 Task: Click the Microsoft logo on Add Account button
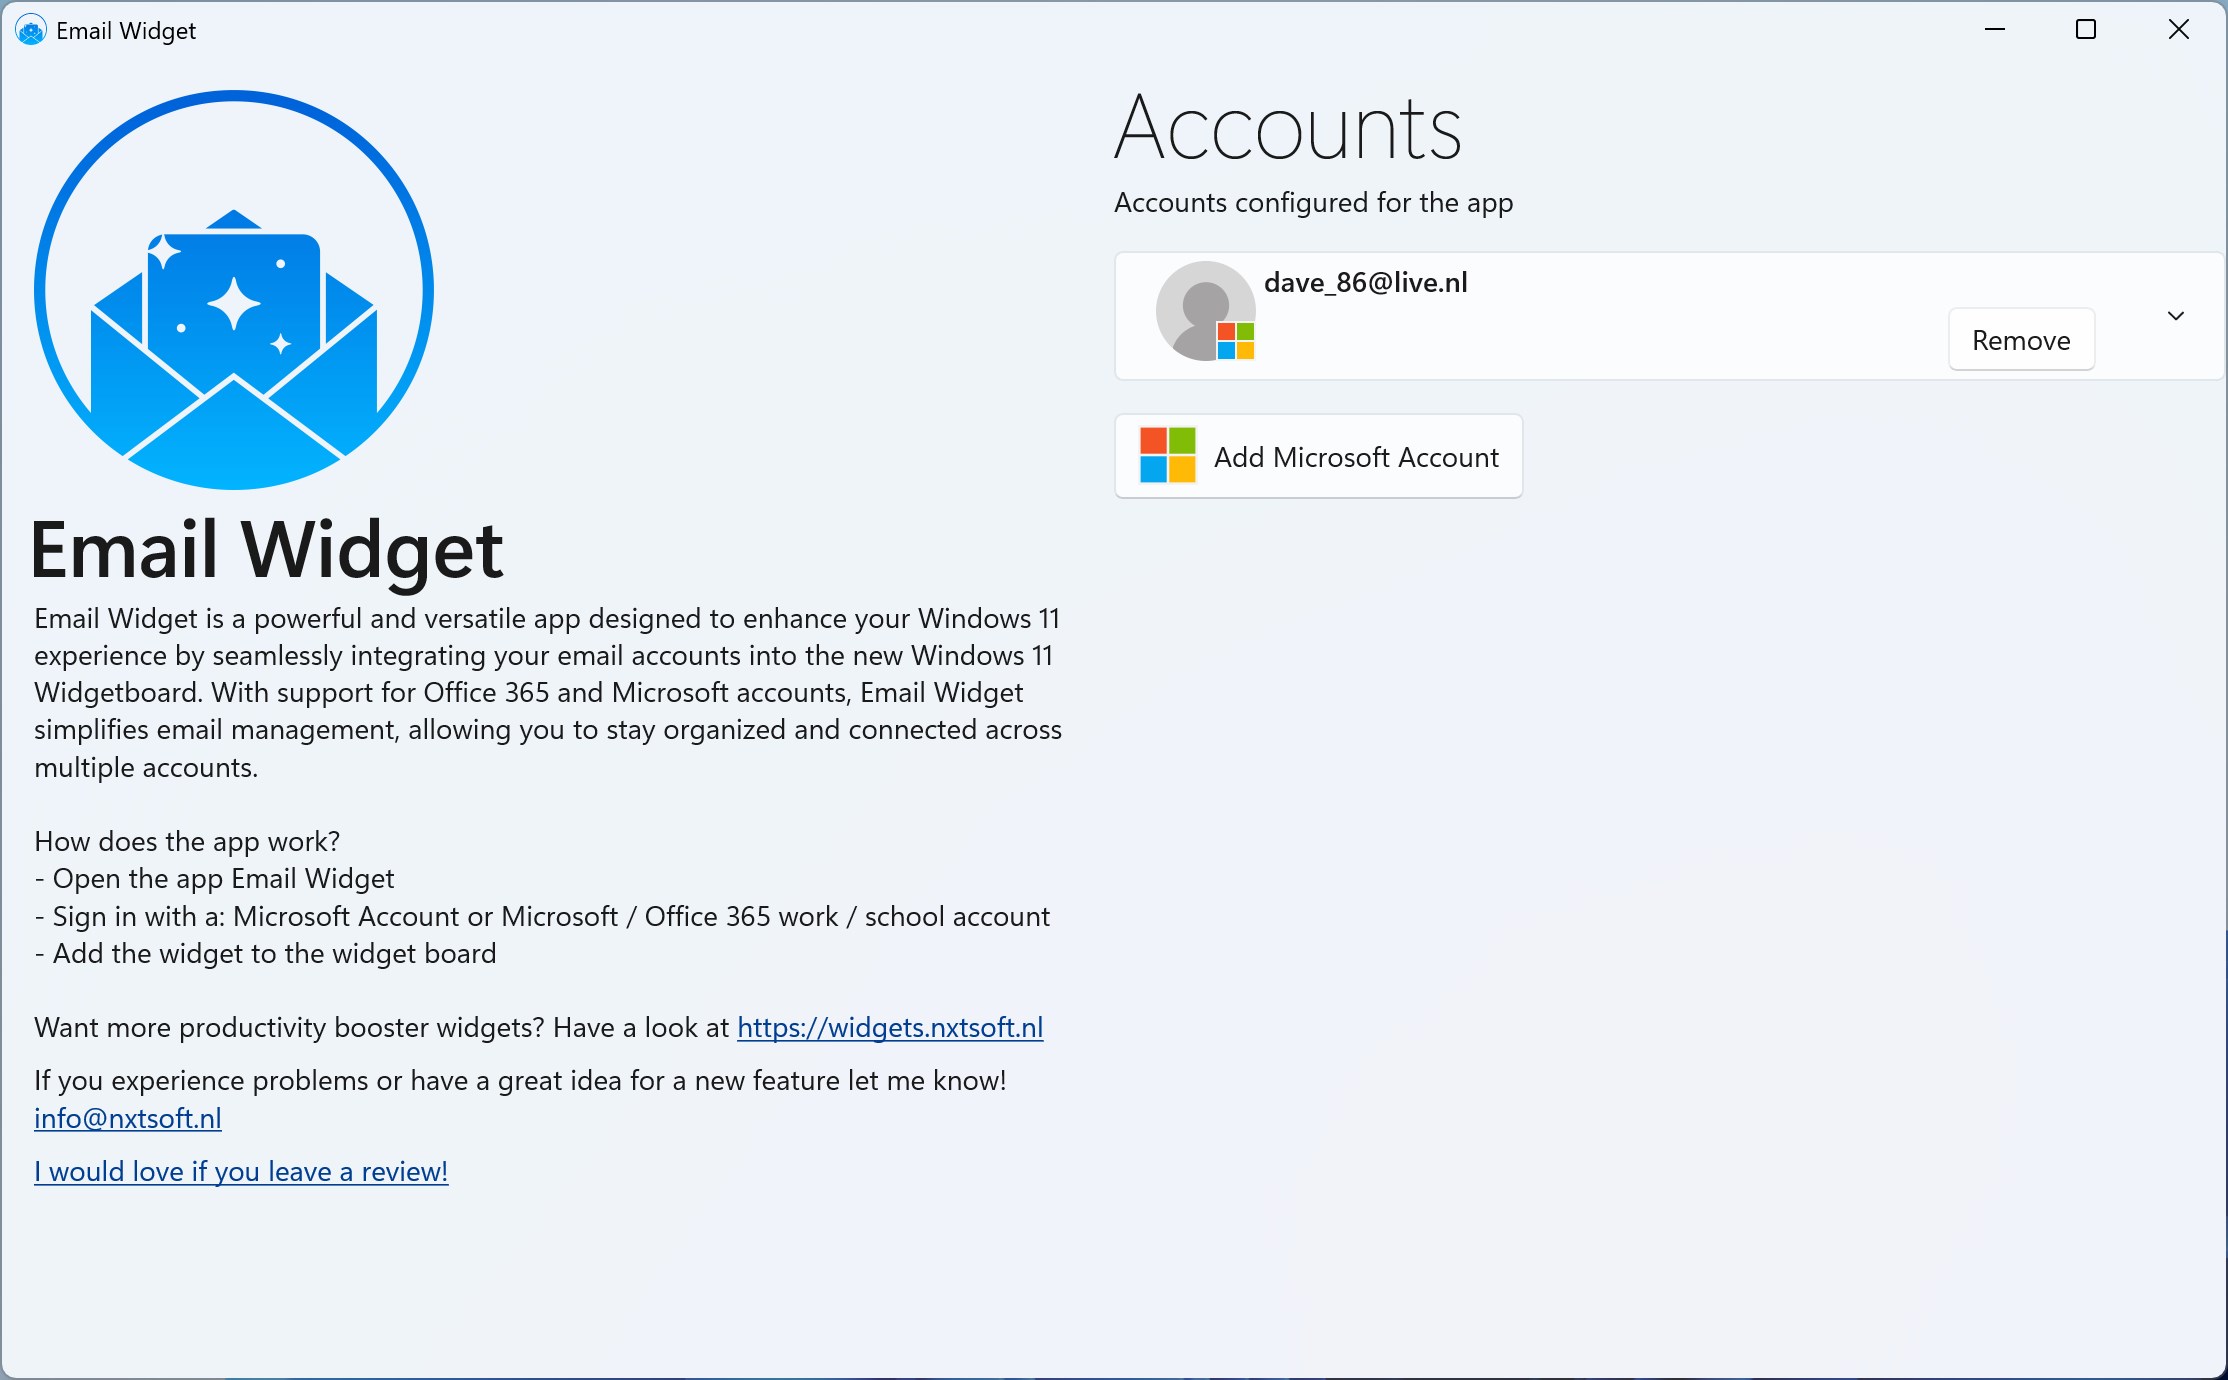(x=1168, y=455)
